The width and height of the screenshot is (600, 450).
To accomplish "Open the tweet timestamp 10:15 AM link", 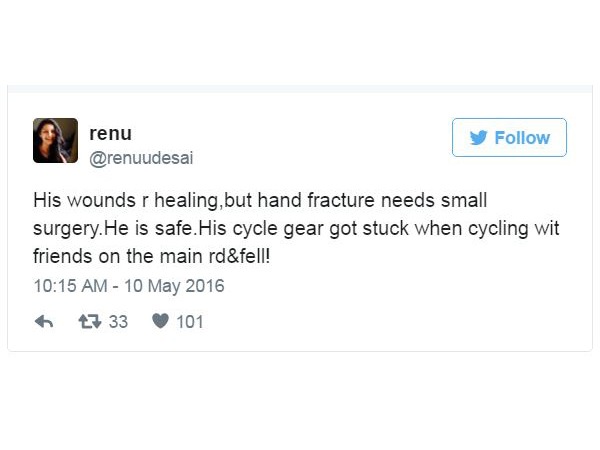I will (71, 286).
